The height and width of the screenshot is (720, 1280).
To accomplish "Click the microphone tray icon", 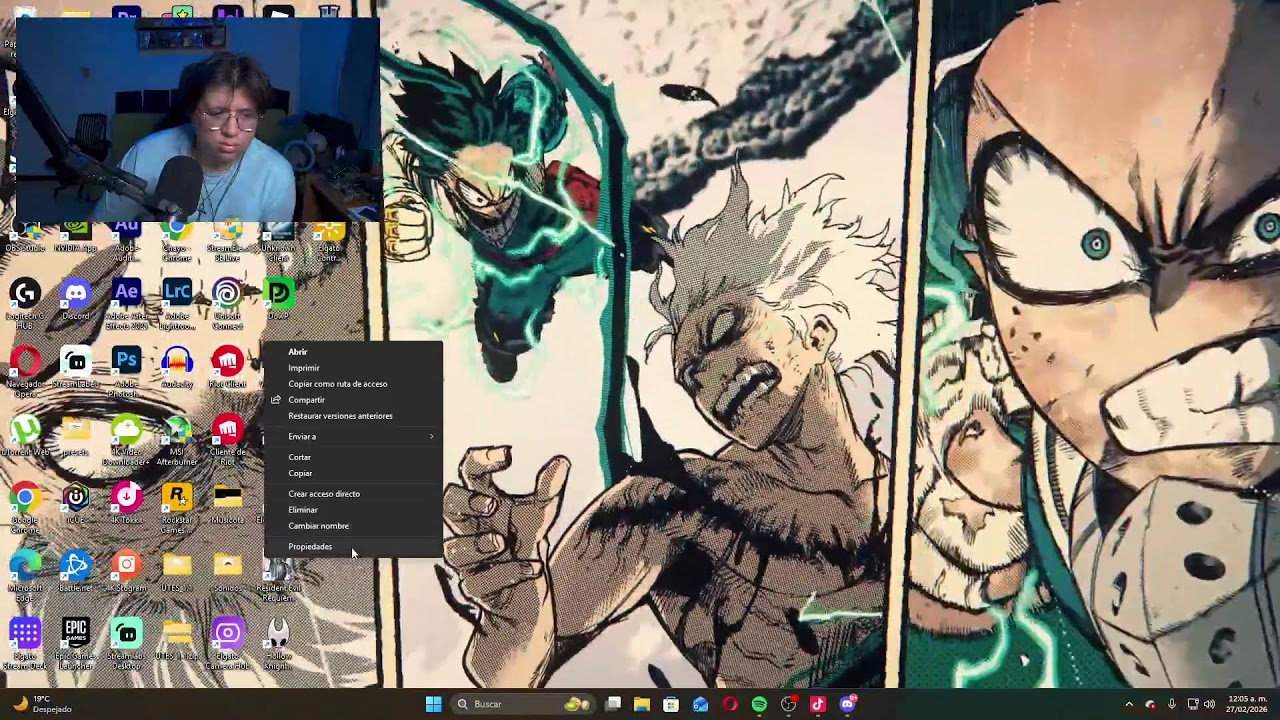I will (1171, 704).
